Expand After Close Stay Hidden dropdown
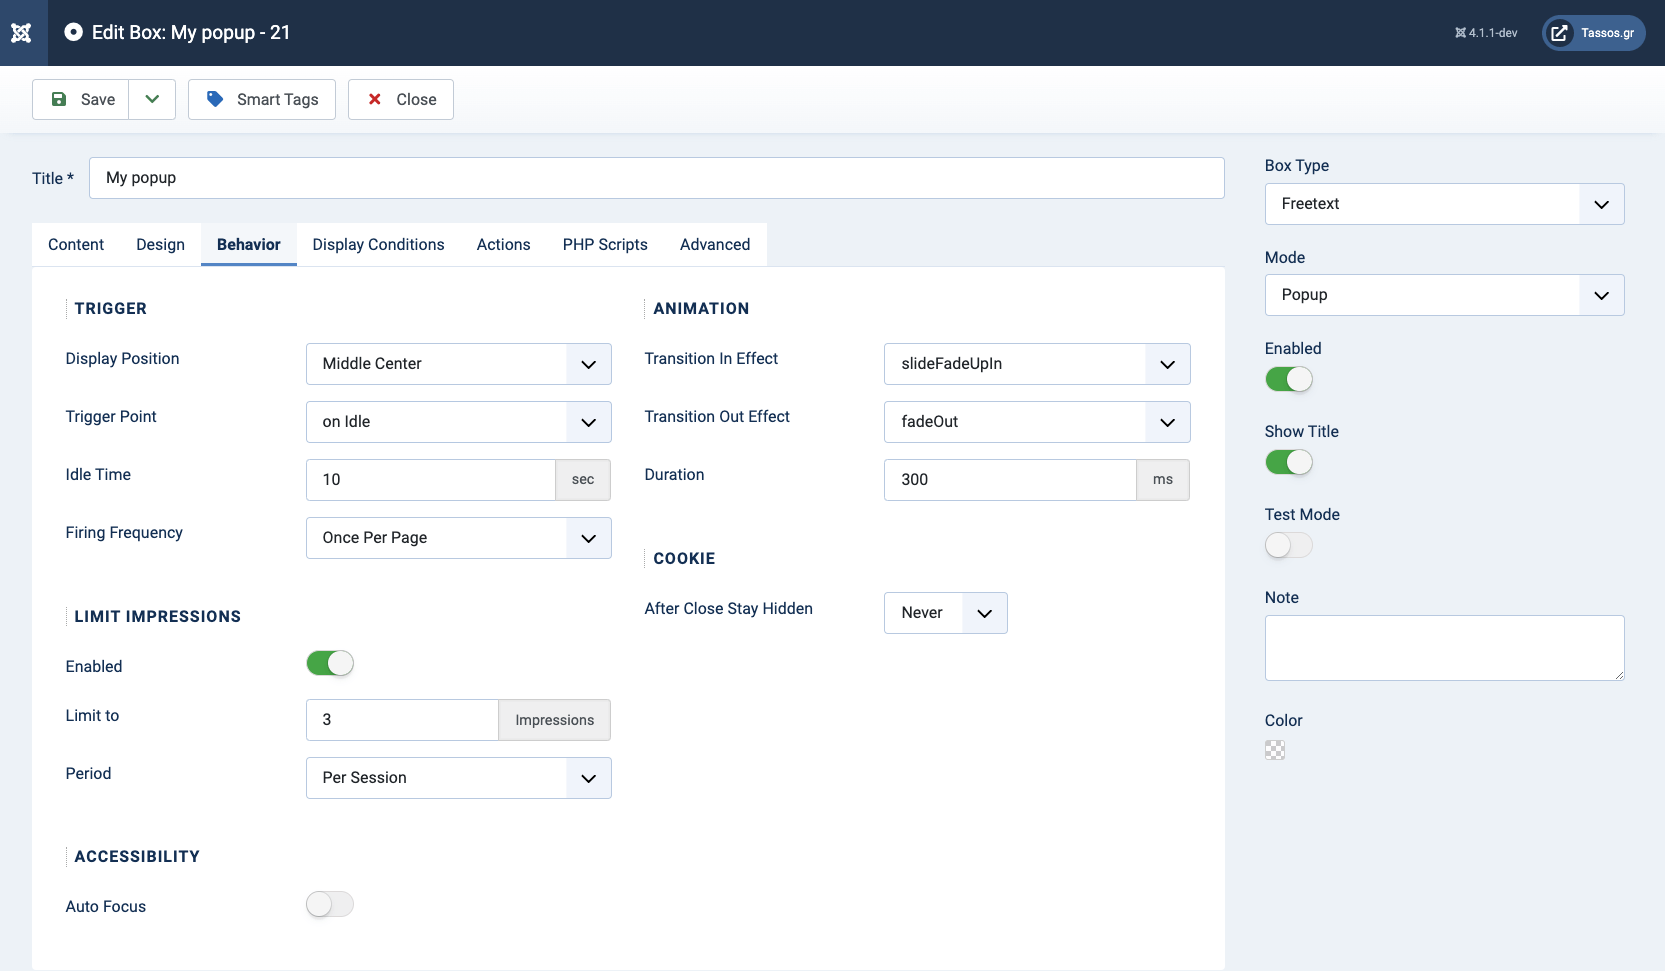This screenshot has height=971, width=1665. (x=945, y=613)
